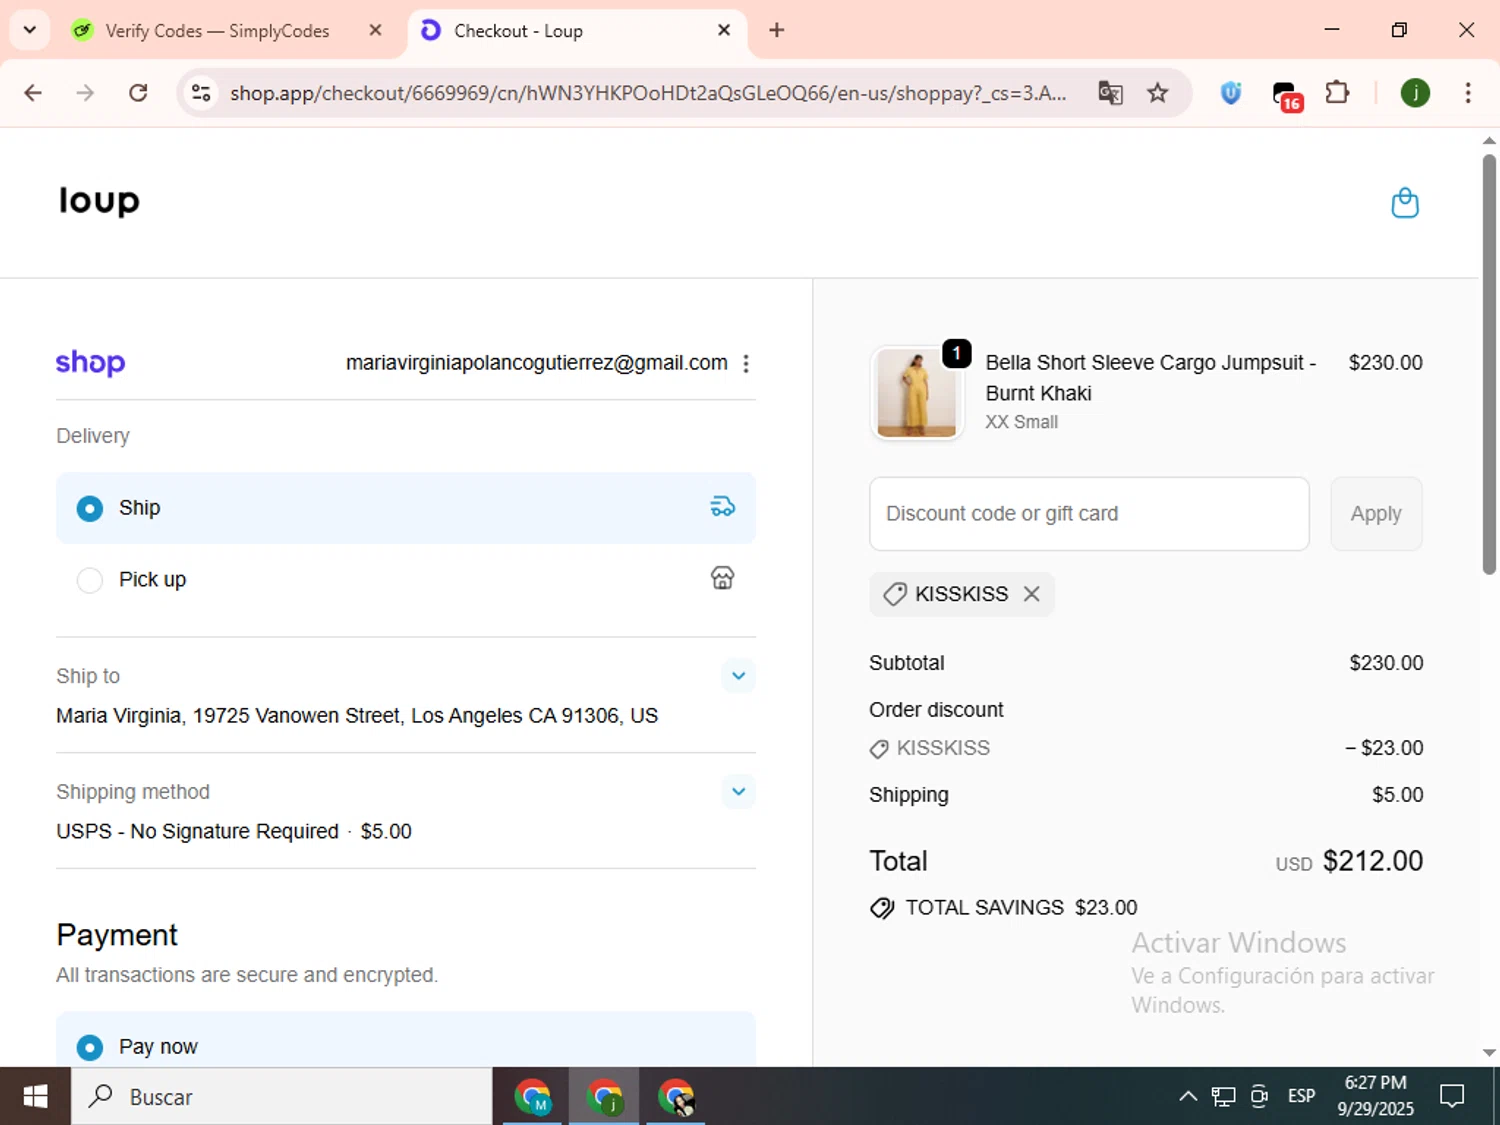Open the Extensions puzzle menu
1500x1125 pixels.
click(x=1337, y=93)
